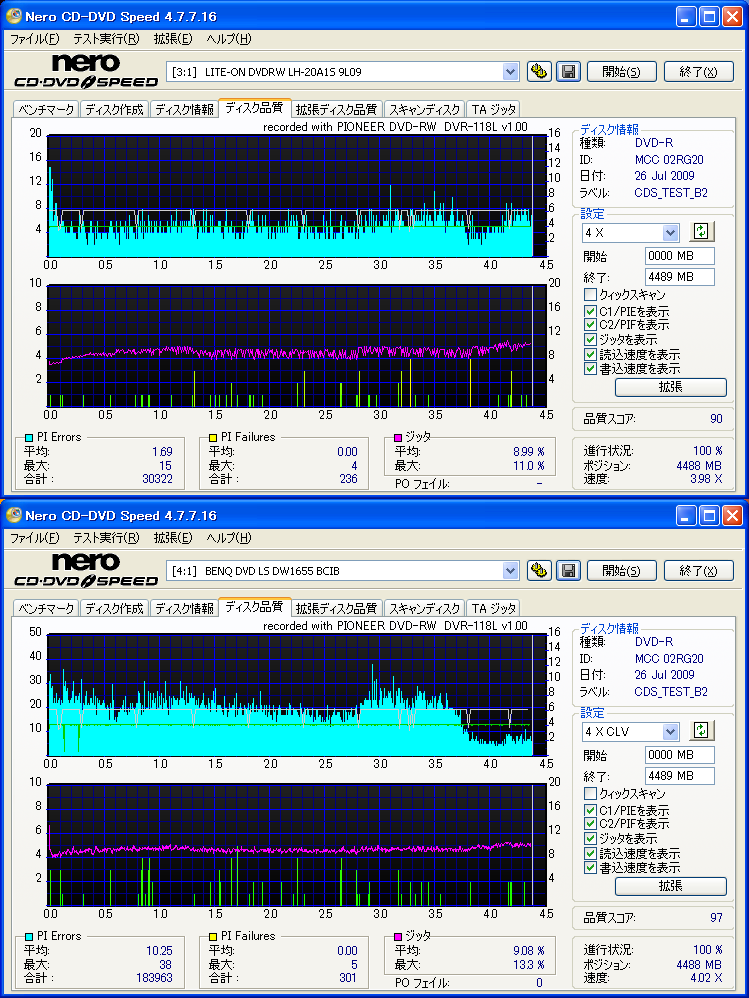Screen dimensions: 749x998
Task: Click the refresh icon beside 4 X CLV dropdown
Action: coord(701,731)
